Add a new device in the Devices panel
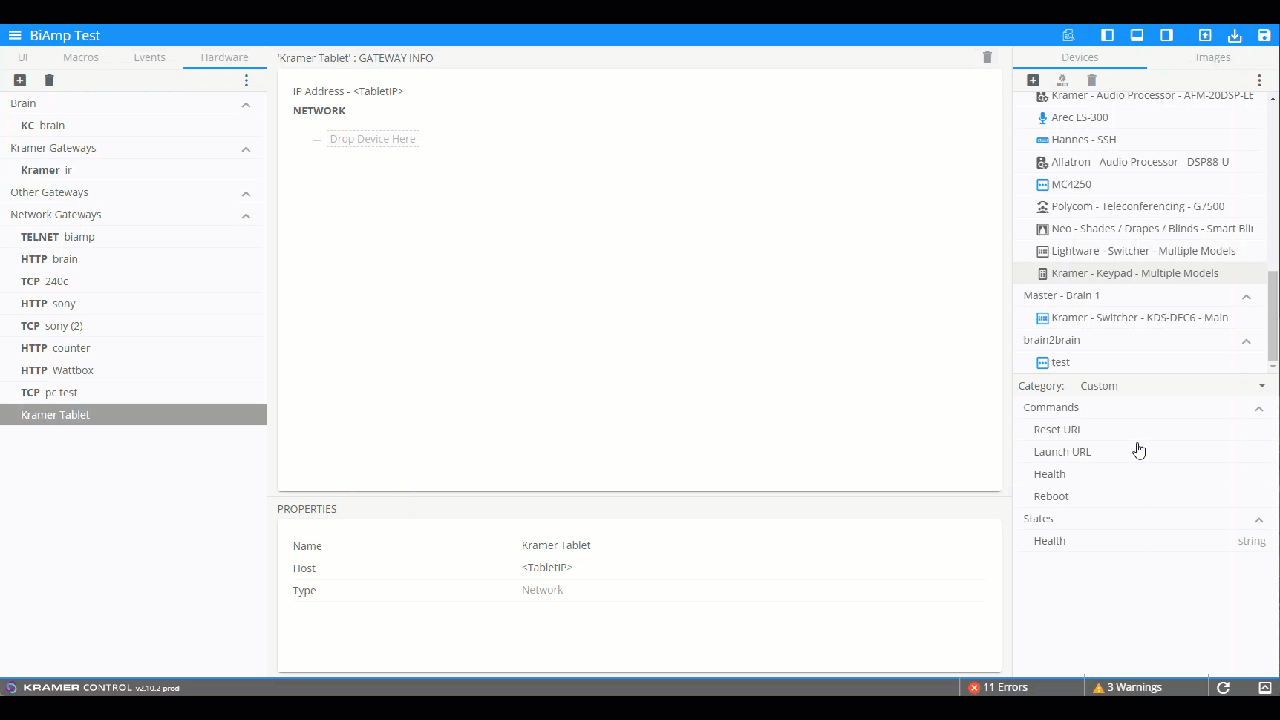Viewport: 1280px width, 720px height. click(1033, 80)
